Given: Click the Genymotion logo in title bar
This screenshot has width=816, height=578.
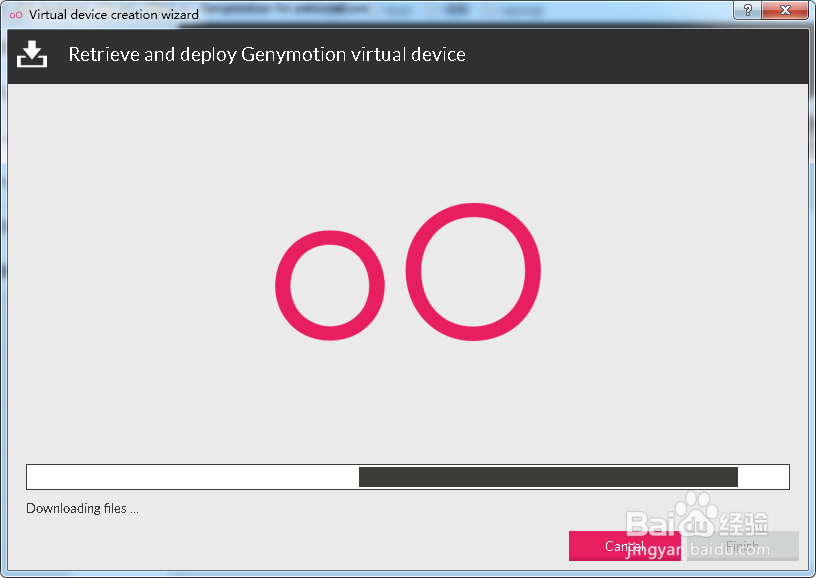Looking at the screenshot, I should coord(16,15).
